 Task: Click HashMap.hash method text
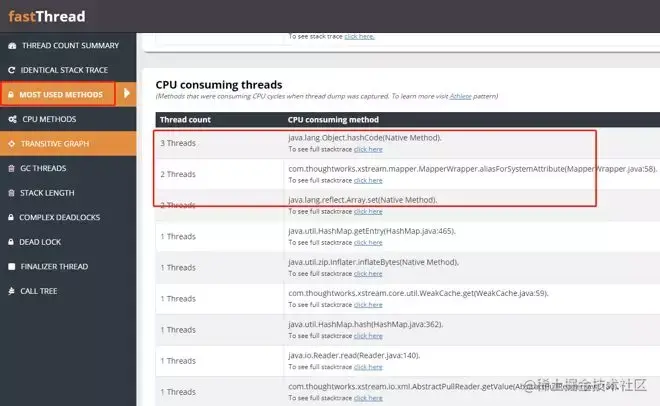(x=365, y=324)
